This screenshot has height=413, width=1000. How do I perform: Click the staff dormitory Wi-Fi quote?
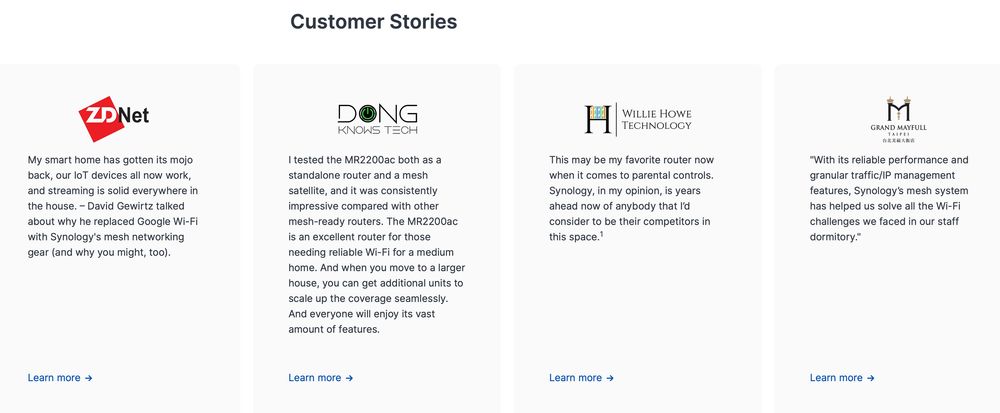(x=890, y=198)
